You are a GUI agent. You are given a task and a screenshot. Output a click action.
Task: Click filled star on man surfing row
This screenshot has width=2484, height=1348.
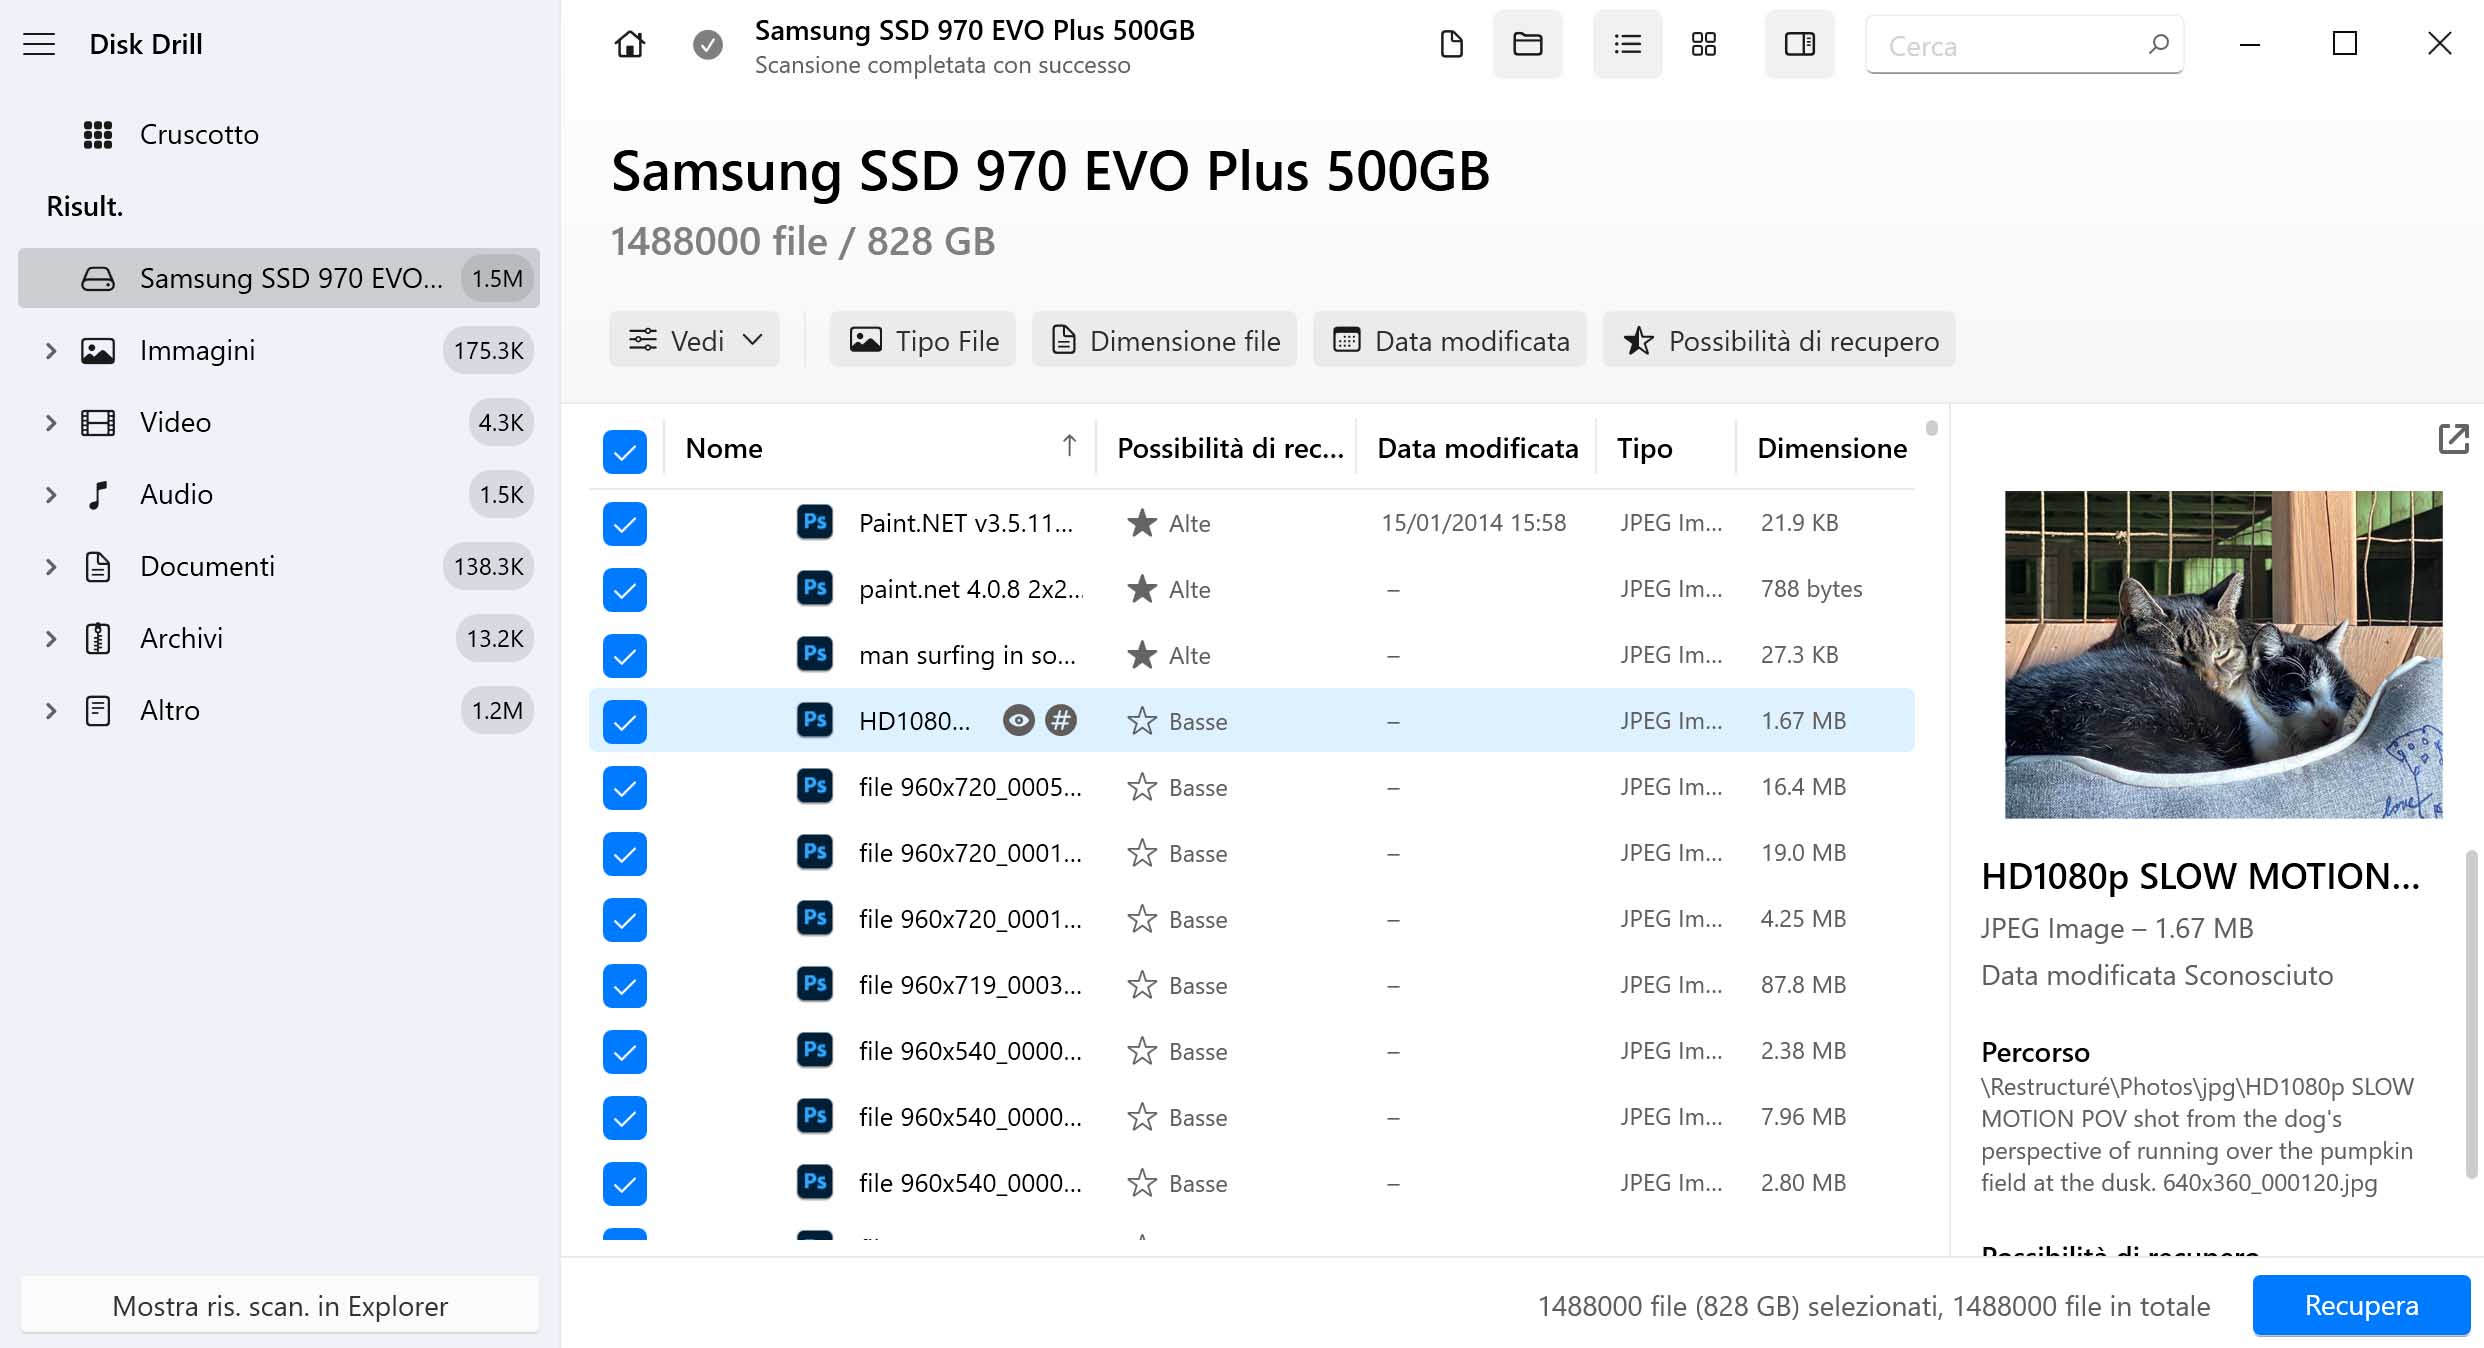pyautogui.click(x=1141, y=655)
